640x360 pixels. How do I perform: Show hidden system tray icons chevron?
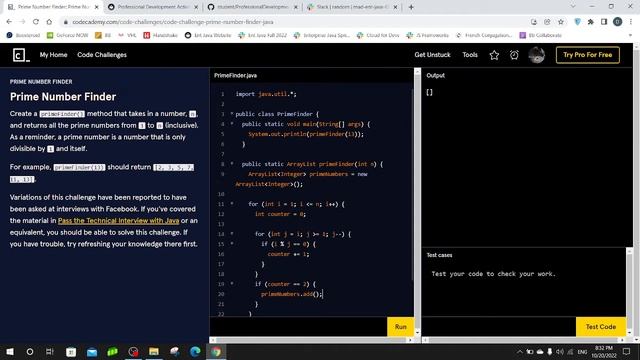[519, 351]
